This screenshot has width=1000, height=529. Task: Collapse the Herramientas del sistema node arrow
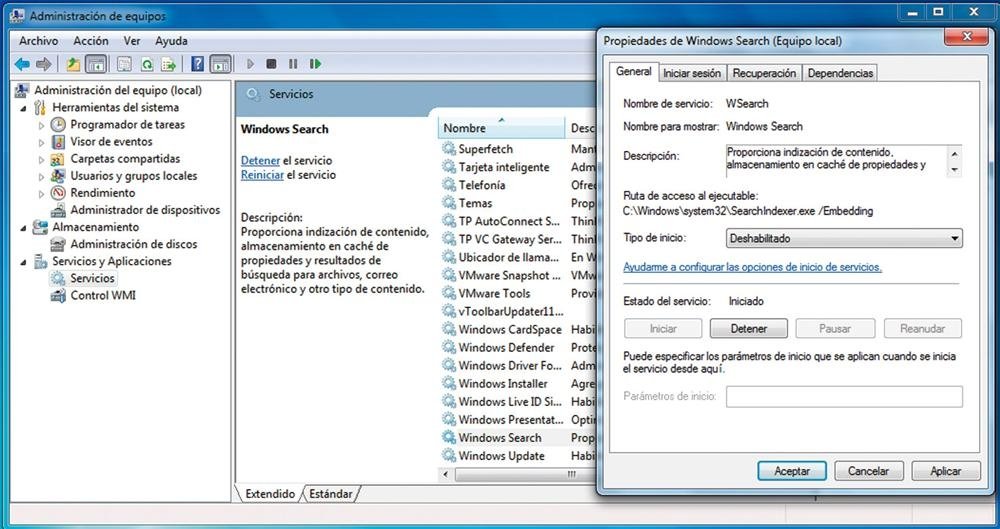(24, 108)
